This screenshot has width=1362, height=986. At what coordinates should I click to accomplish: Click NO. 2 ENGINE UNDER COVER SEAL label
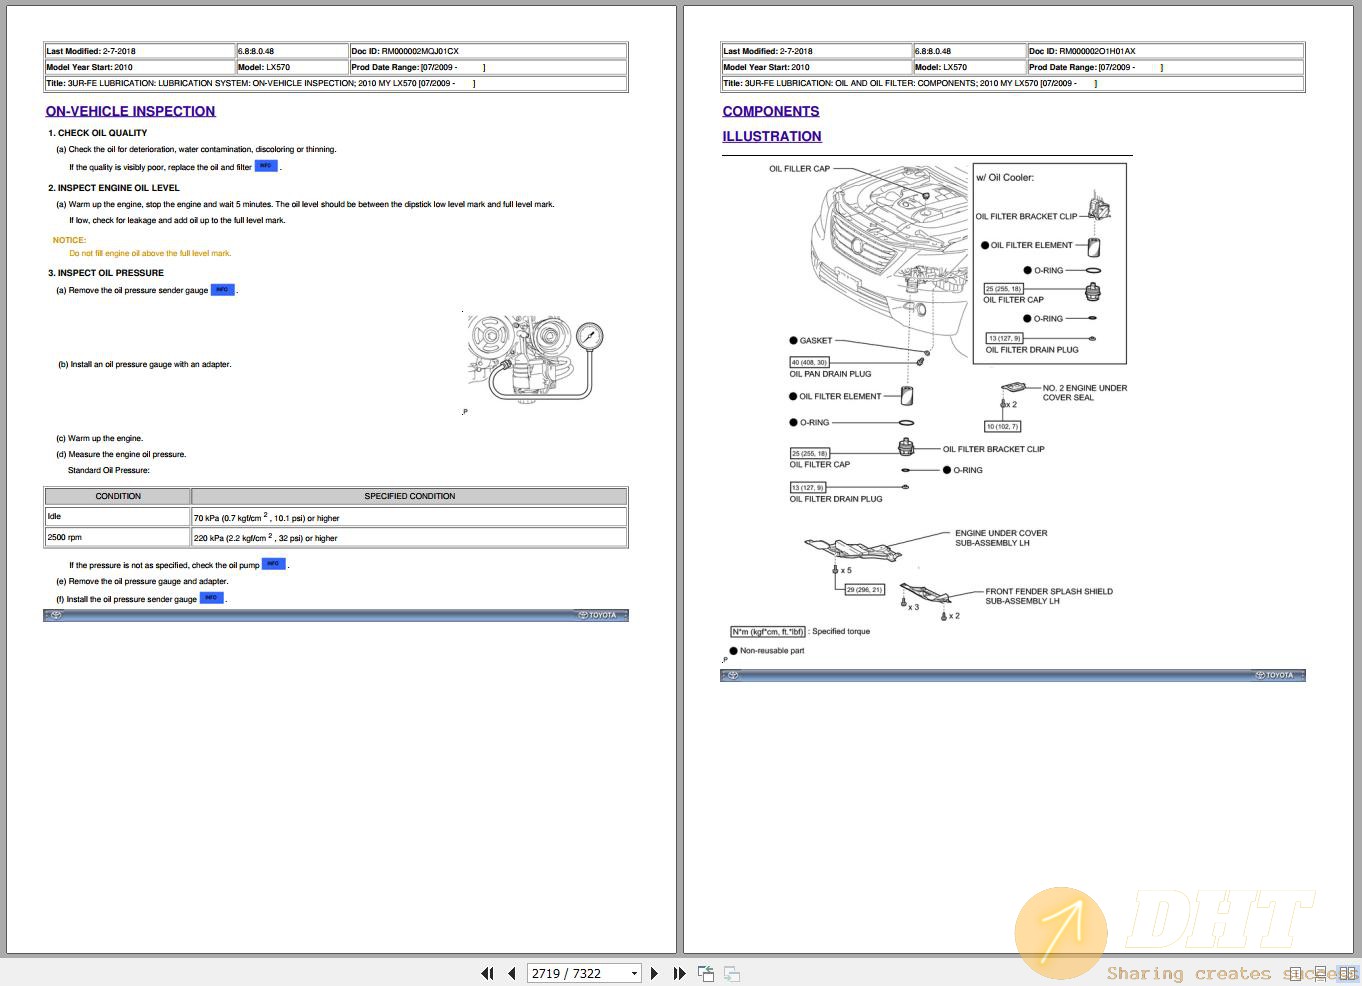click(x=1084, y=393)
